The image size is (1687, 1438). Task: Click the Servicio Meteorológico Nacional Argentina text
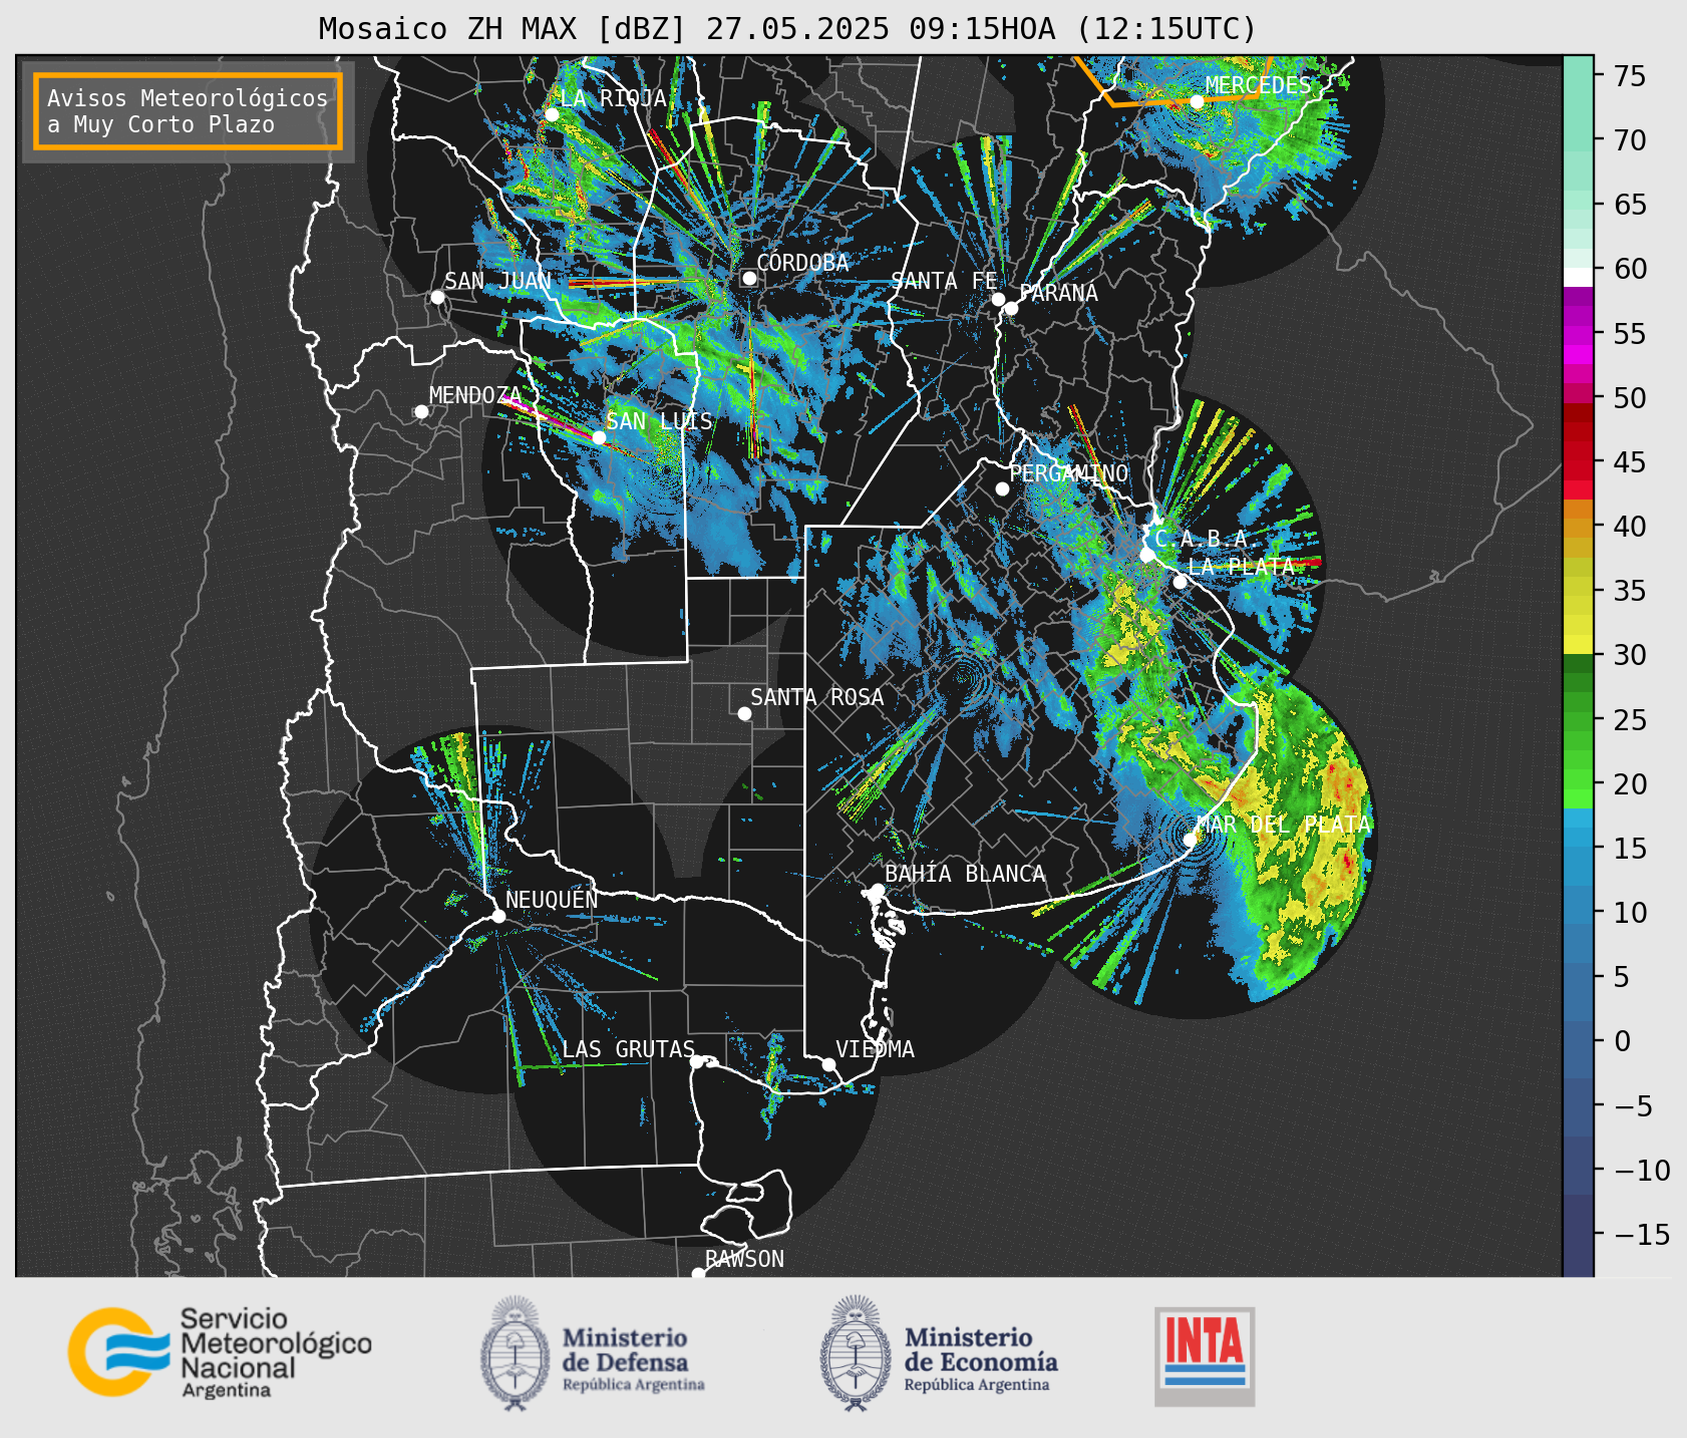(275, 1354)
